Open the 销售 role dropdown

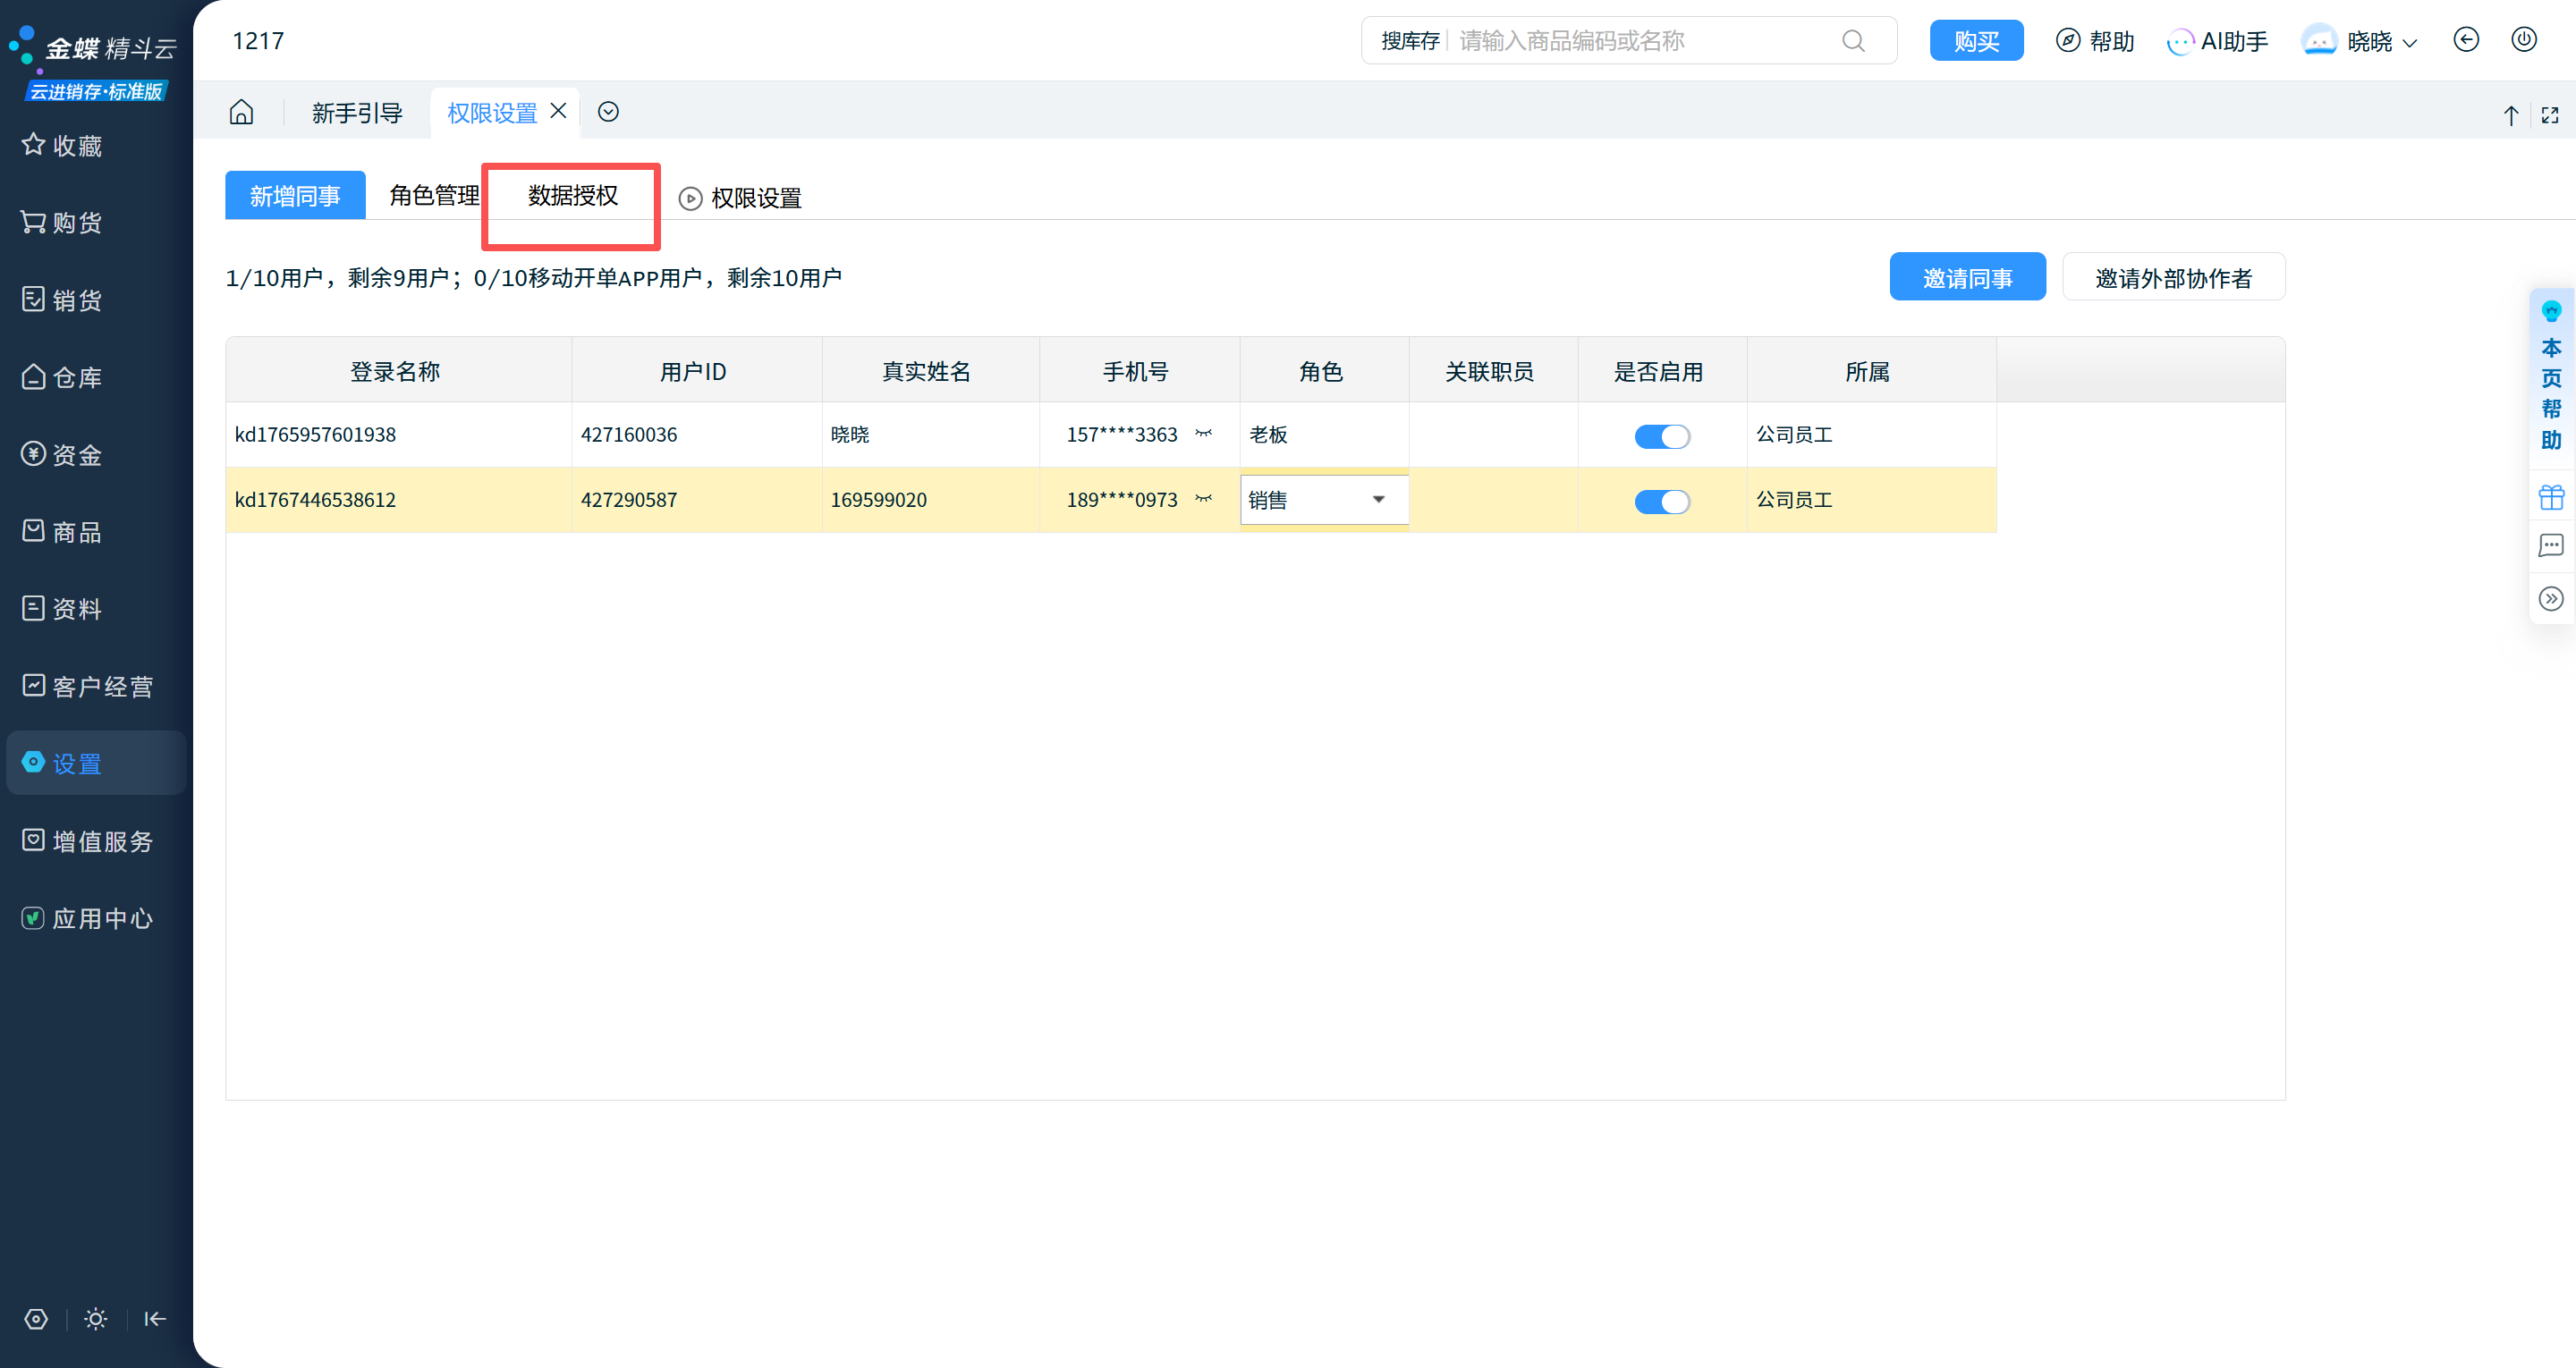(x=1378, y=500)
